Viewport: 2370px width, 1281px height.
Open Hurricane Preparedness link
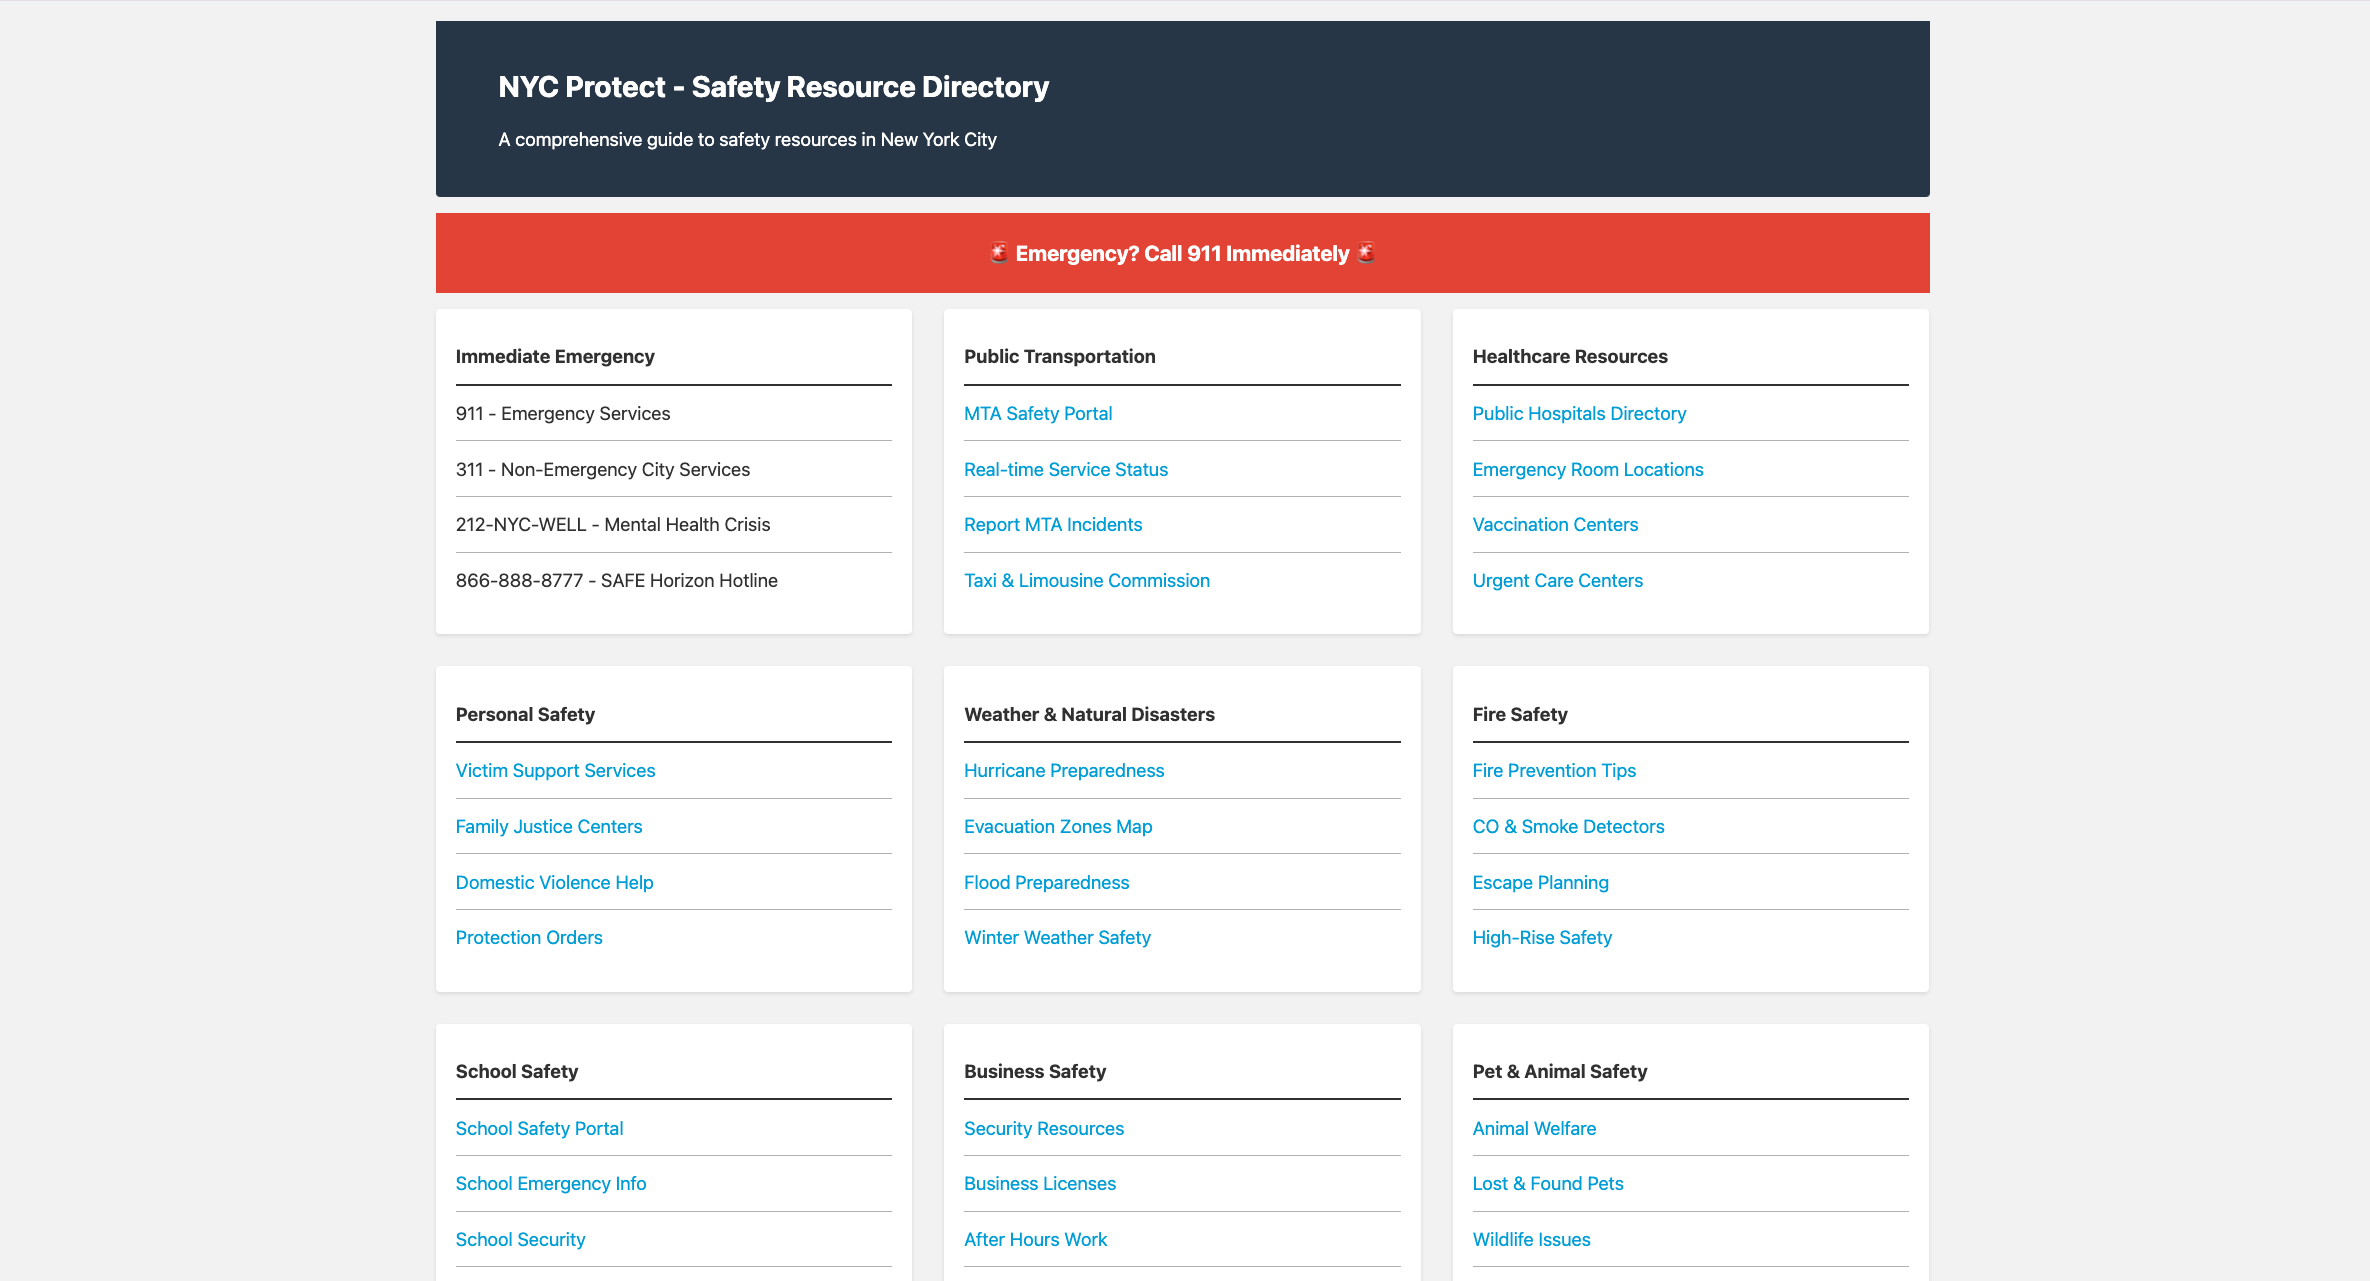coord(1063,770)
